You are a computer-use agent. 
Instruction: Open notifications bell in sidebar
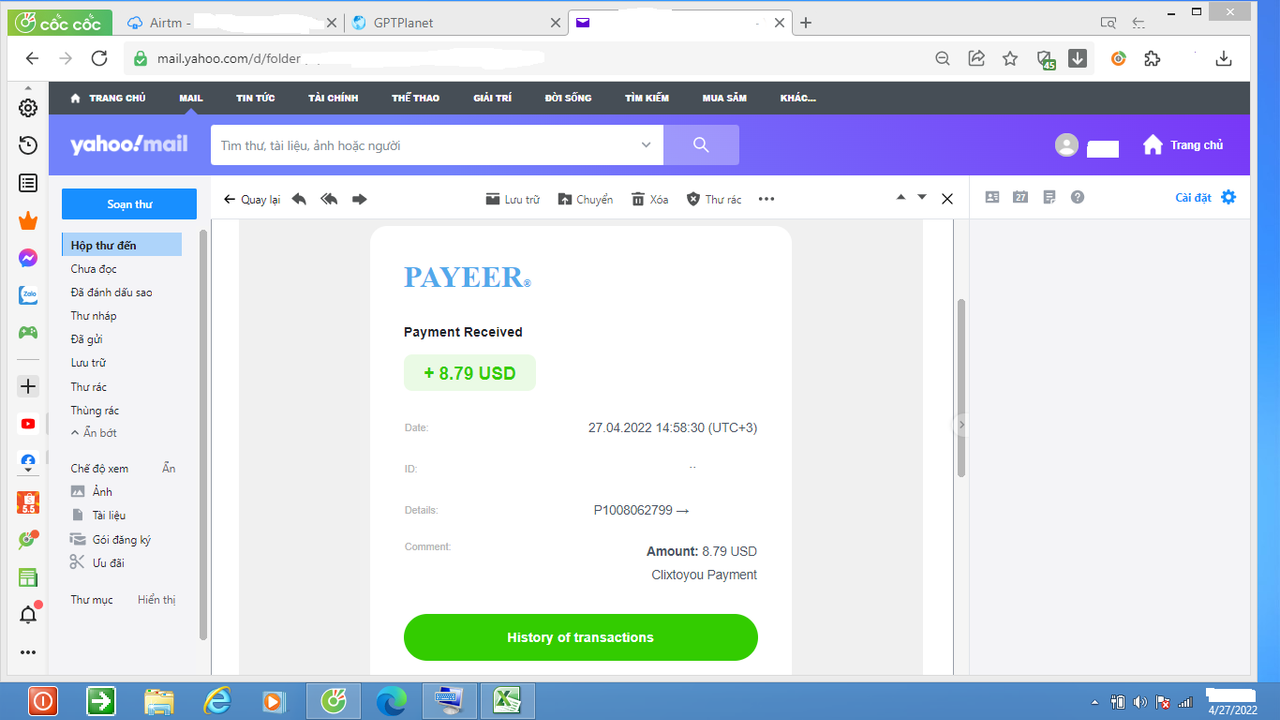[28, 615]
